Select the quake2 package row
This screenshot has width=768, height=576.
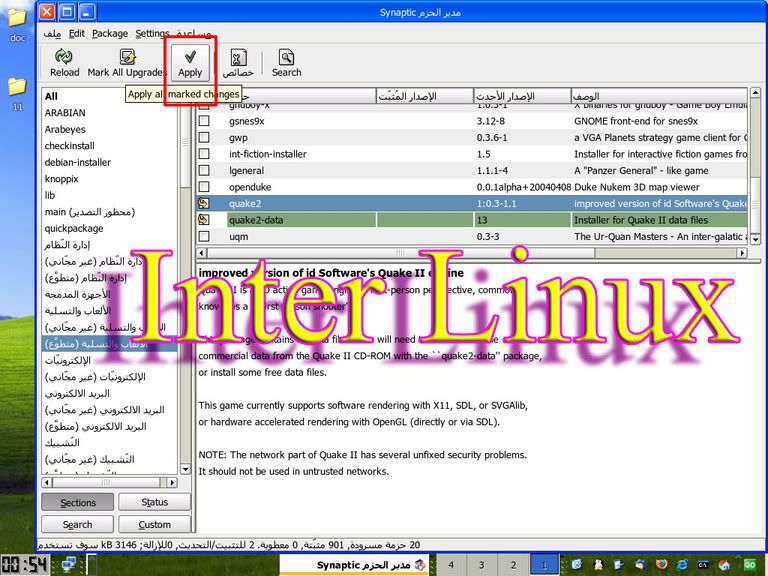click(x=472, y=203)
